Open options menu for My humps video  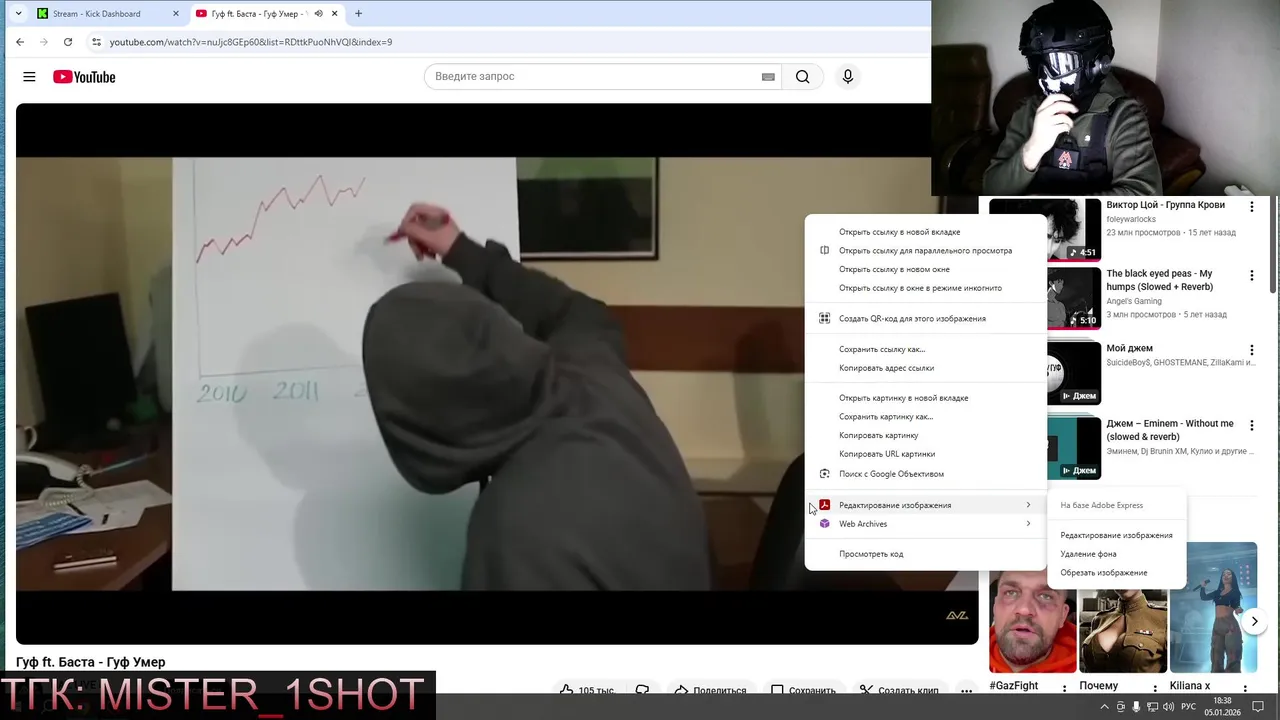[1251, 275]
